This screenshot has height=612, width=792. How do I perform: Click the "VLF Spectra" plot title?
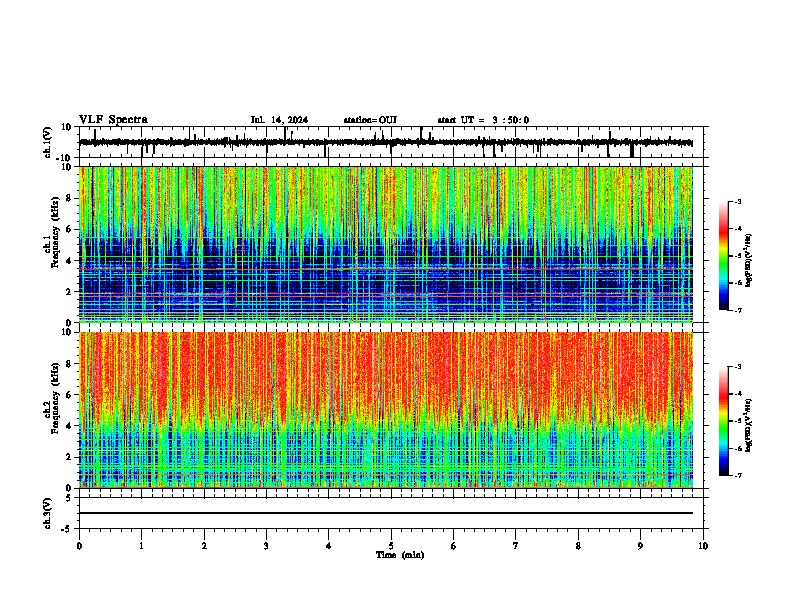point(113,120)
